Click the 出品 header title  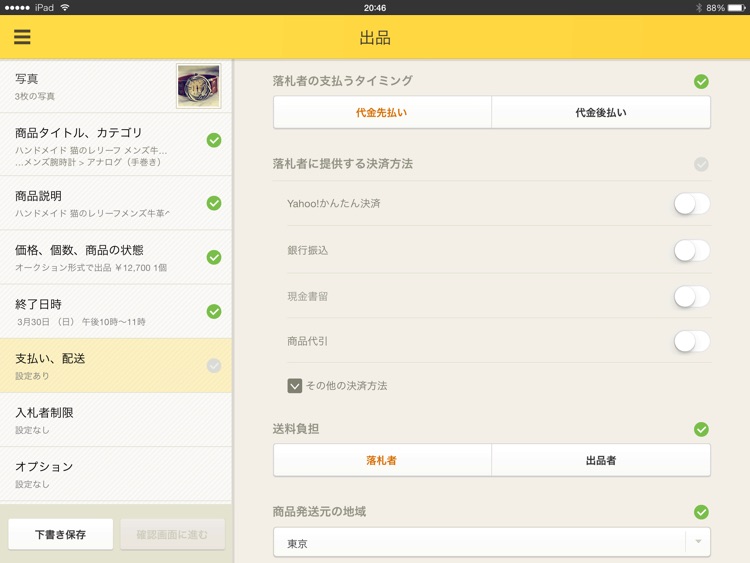click(375, 38)
